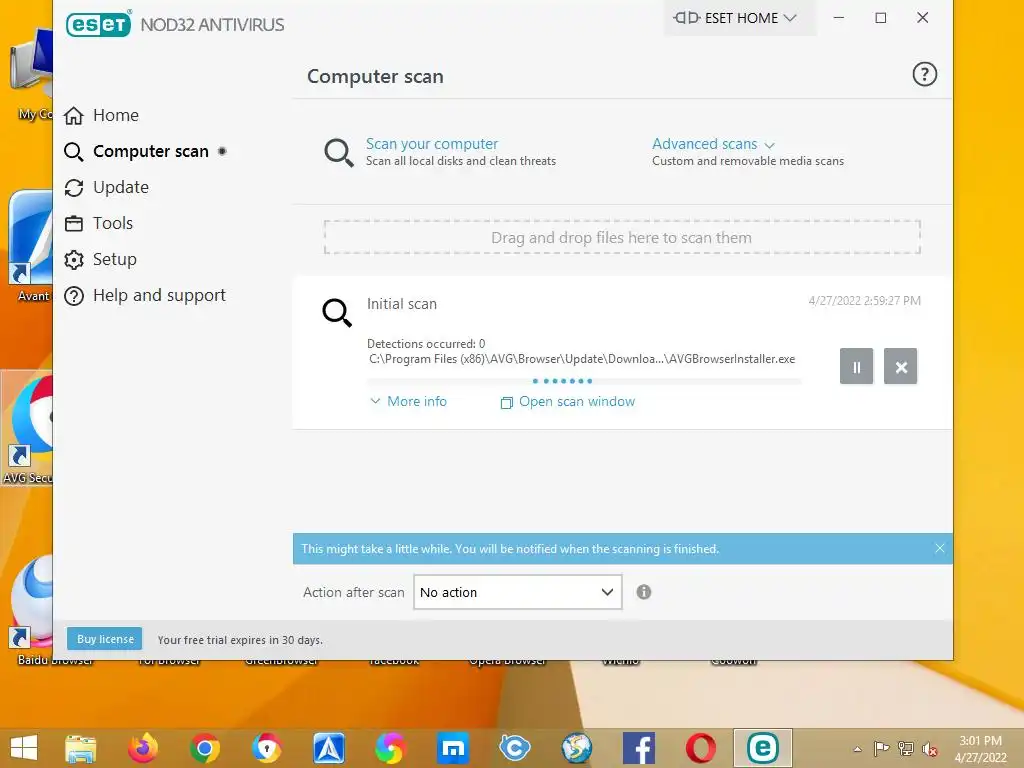The height and width of the screenshot is (768, 1024).
Task: Open Action after scan dropdown
Action: coord(517,592)
